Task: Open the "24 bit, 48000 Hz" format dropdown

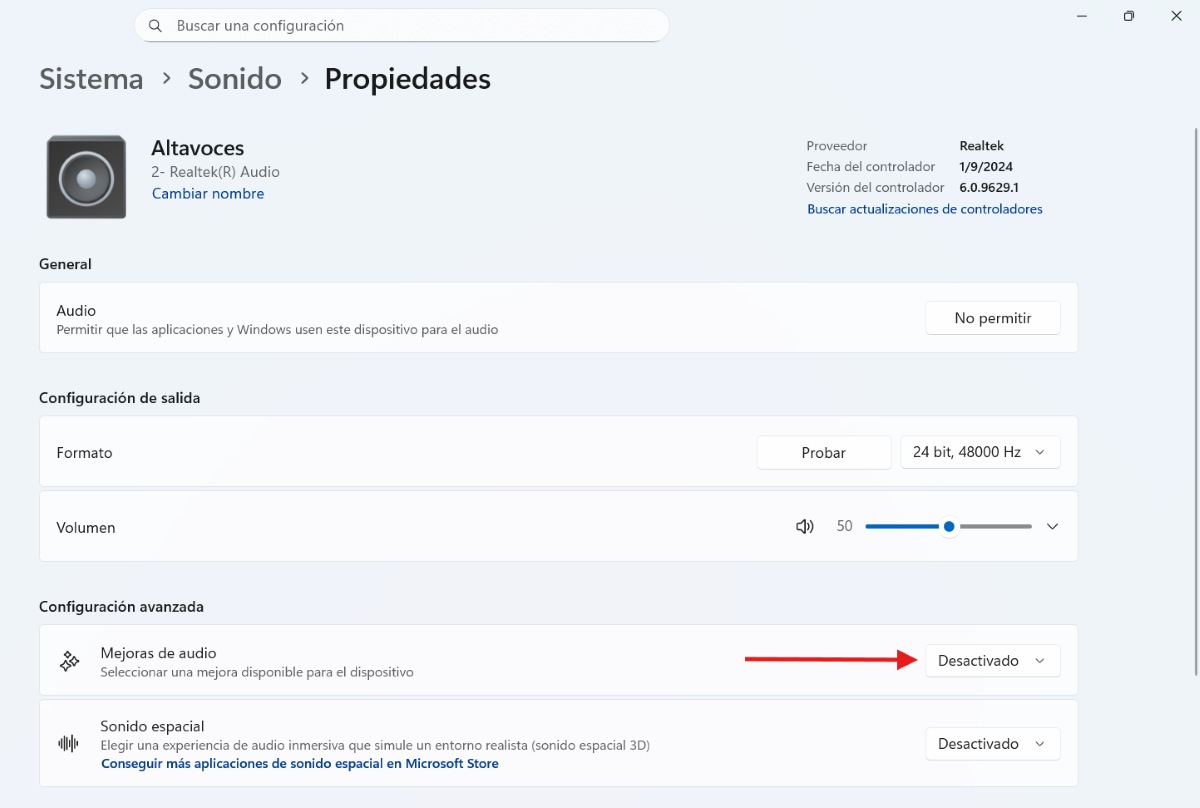Action: coord(980,452)
